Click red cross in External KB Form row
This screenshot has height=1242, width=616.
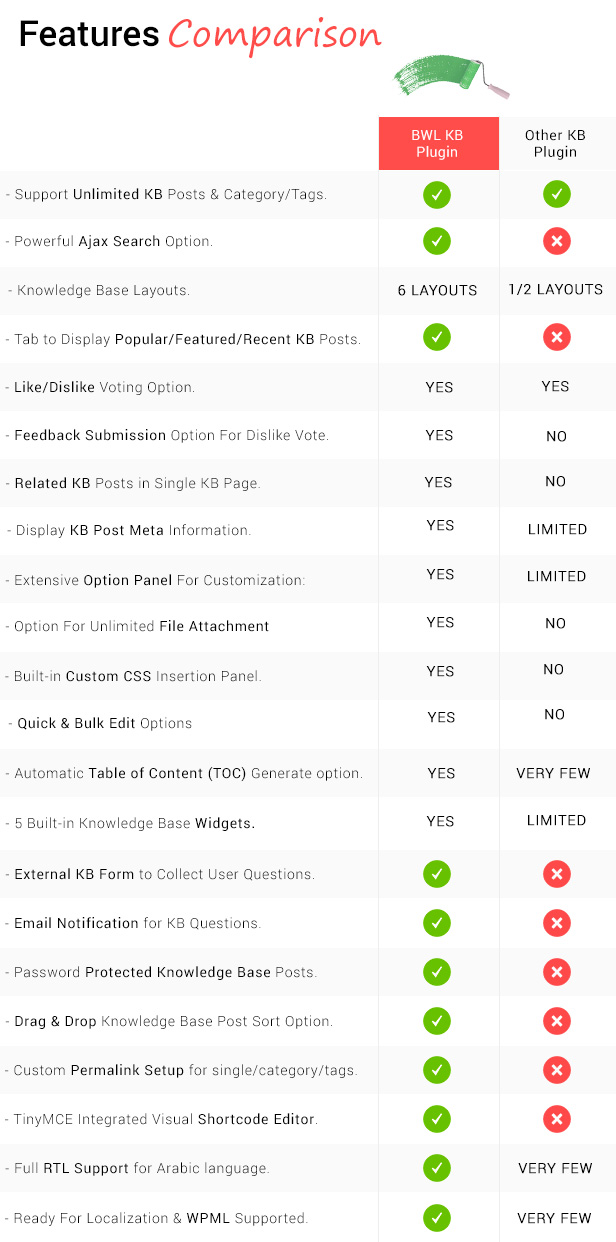click(557, 874)
